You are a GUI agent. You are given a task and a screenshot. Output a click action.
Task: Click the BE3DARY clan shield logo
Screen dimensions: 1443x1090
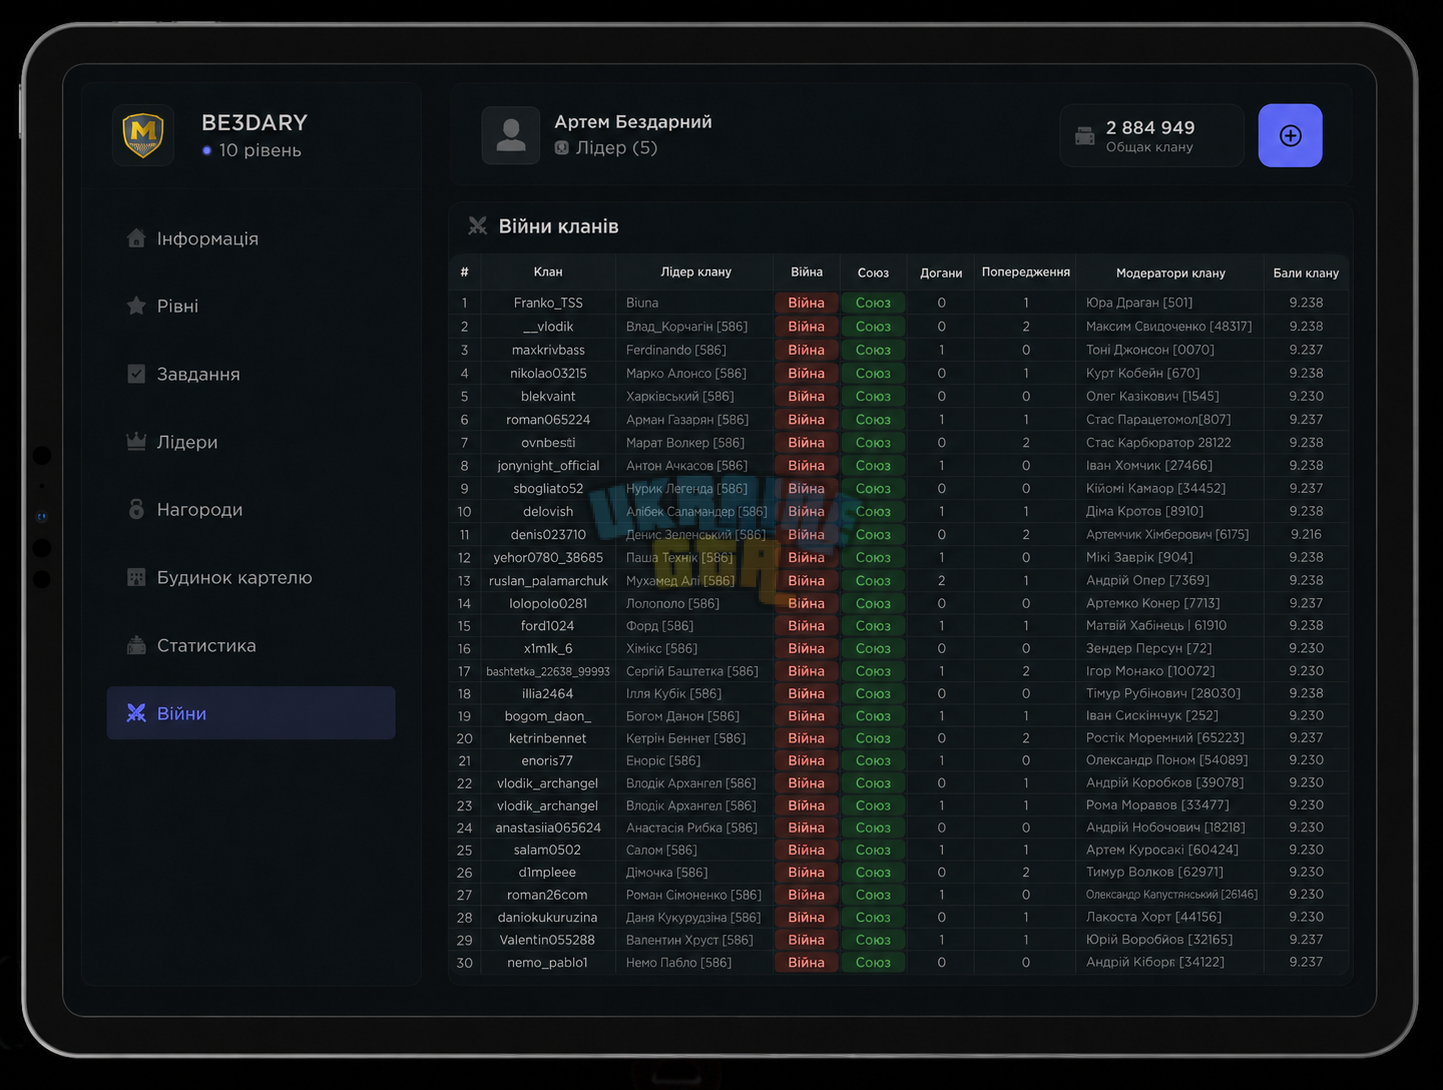[x=143, y=135]
